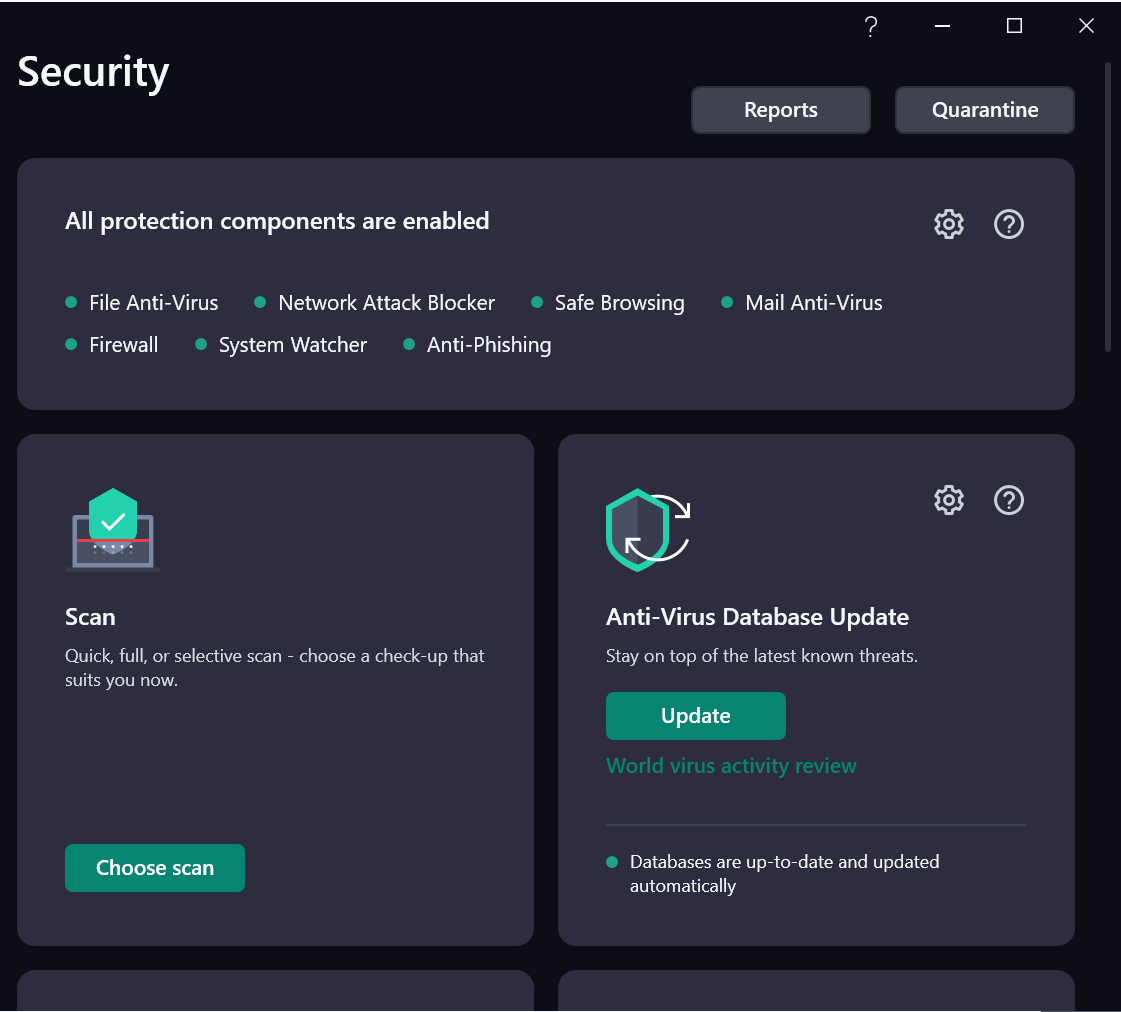
Task: Open the Reports page
Action: (781, 110)
